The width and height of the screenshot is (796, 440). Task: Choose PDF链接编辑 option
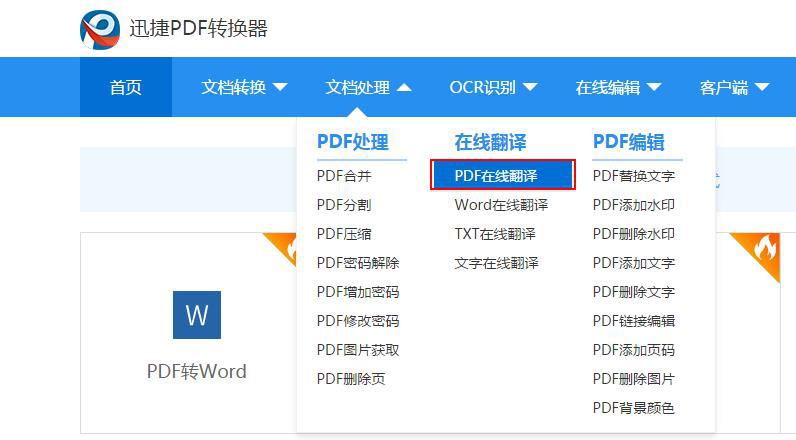(634, 321)
